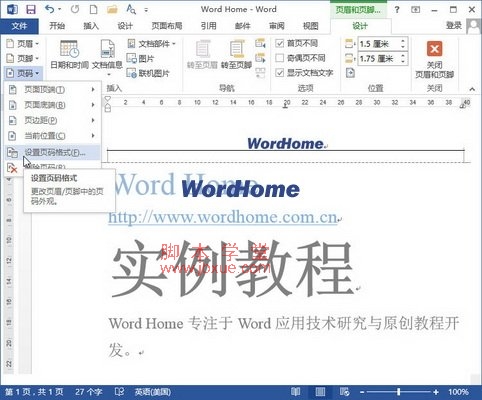
Task: Toggle Different First Page (首页不同) checkbox
Action: pos(280,43)
